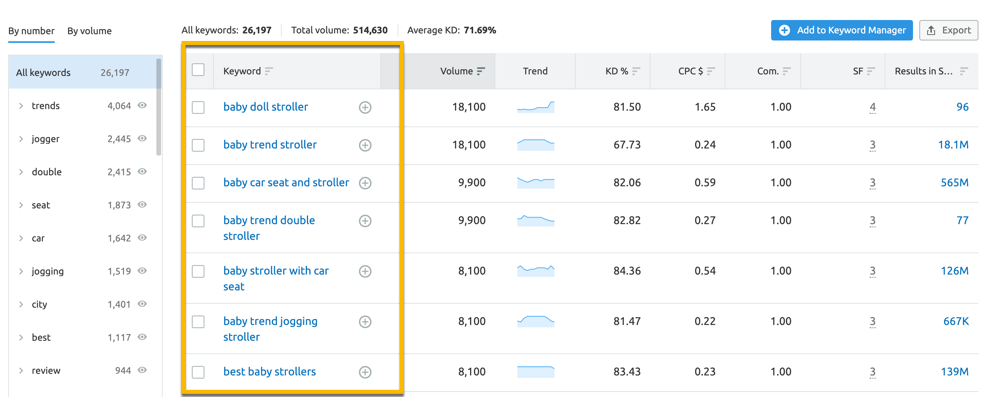The height and width of the screenshot is (397, 1000).
Task: Click Add to Keyword Manager button
Action: (842, 30)
